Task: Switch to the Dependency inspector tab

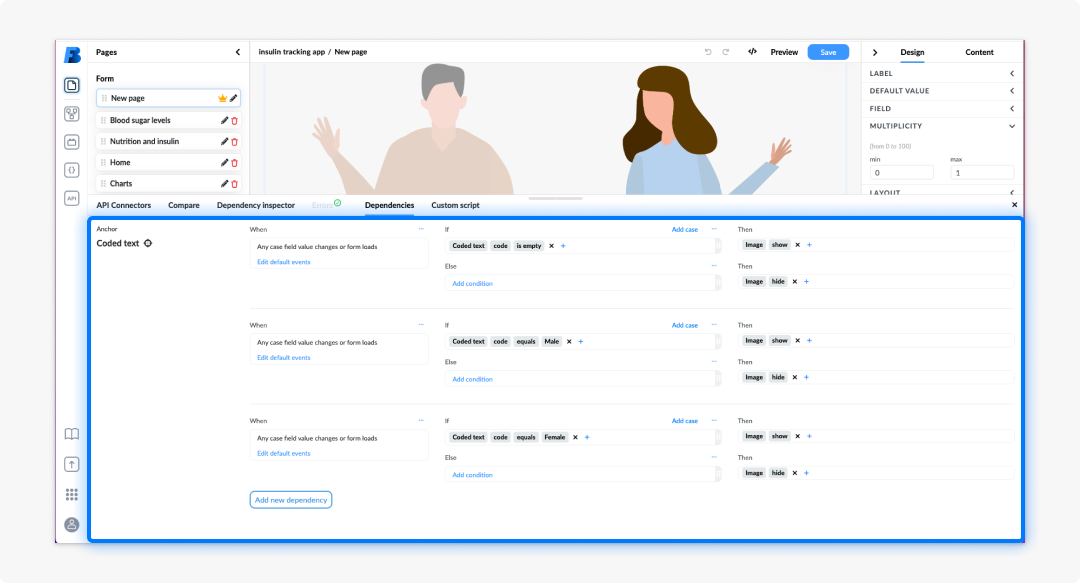Action: click(x=256, y=205)
